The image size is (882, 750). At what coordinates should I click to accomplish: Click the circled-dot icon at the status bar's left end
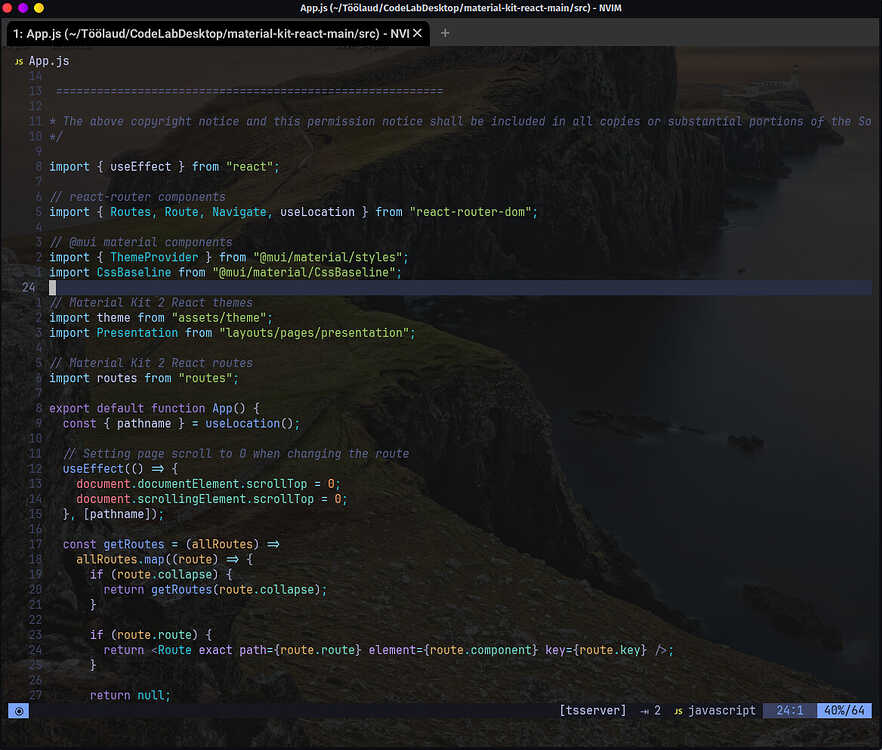click(18, 710)
